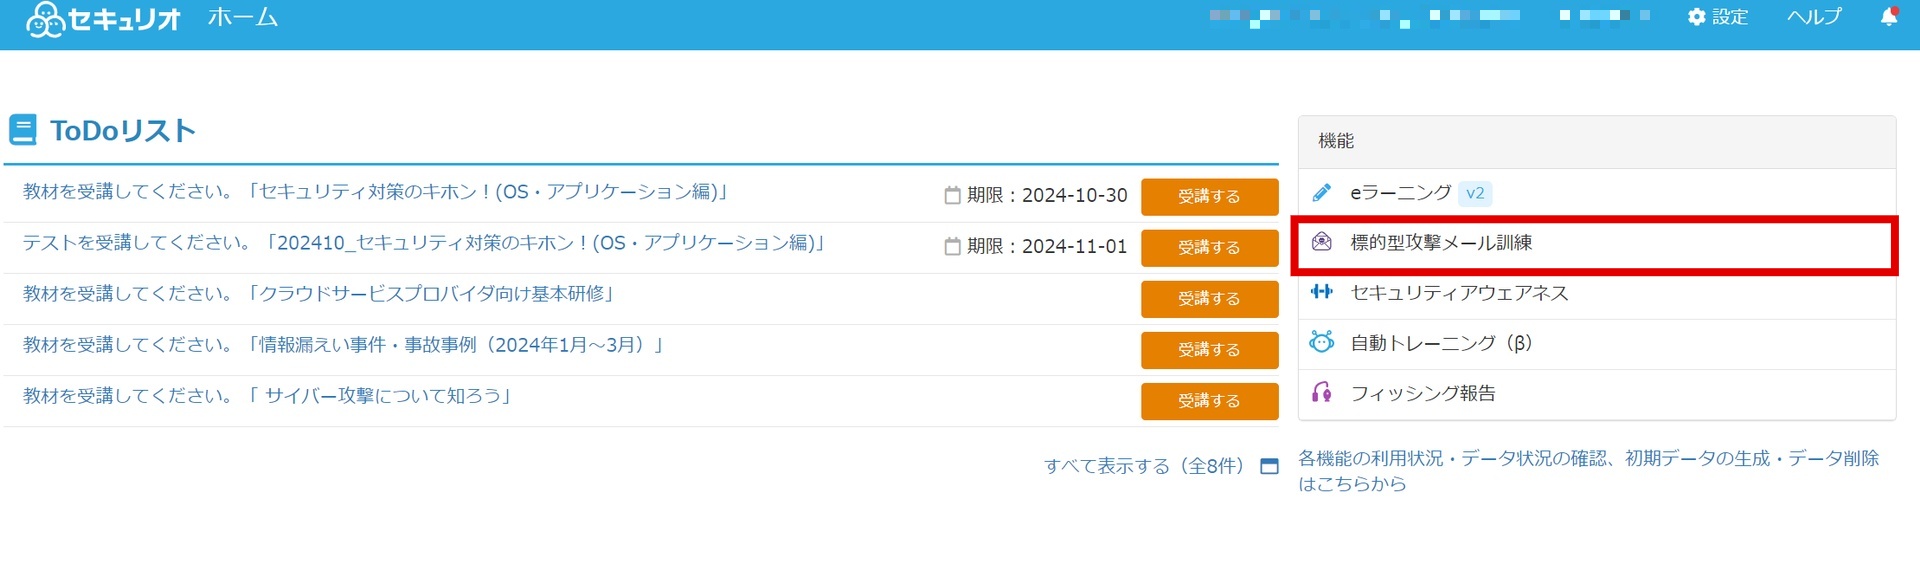Show all items via すべて表示する（全8件）
This screenshot has width=1920, height=583.
point(1144,466)
